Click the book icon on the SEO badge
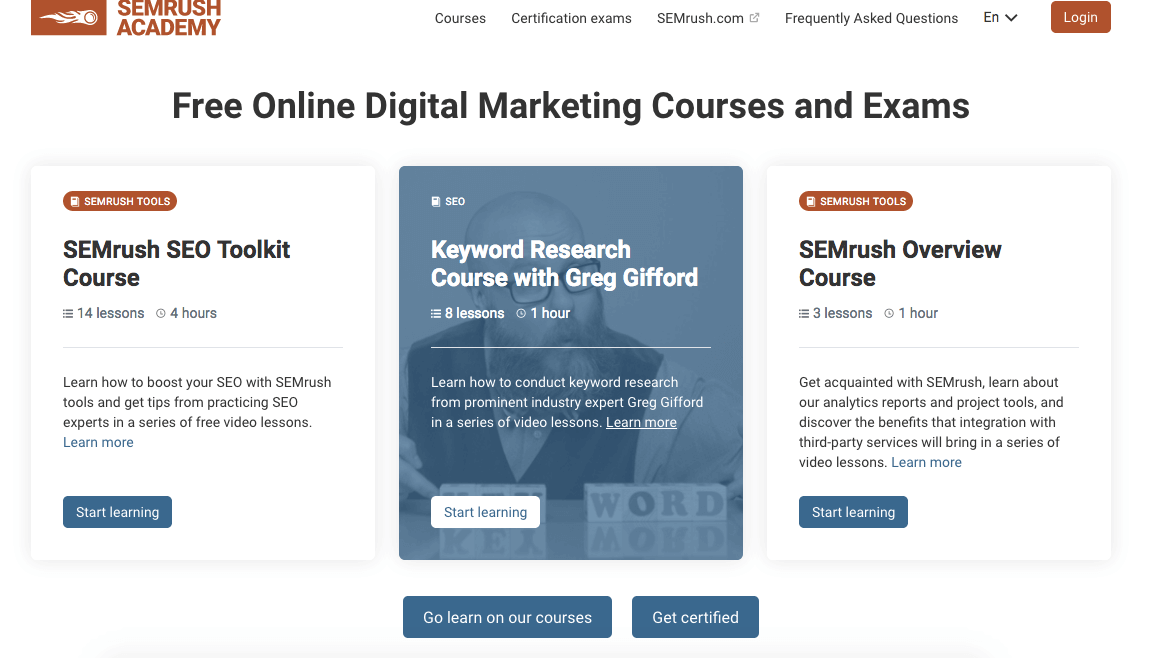 tap(435, 201)
